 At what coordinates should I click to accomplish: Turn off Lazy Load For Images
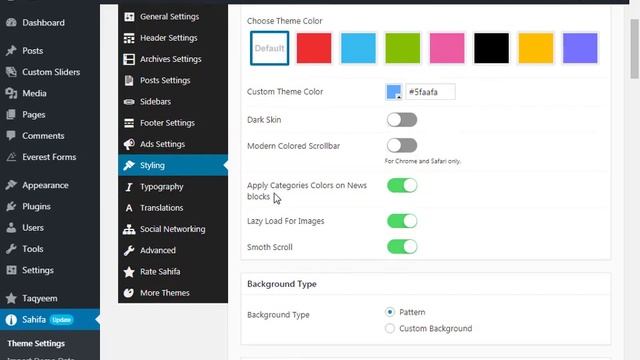402,221
